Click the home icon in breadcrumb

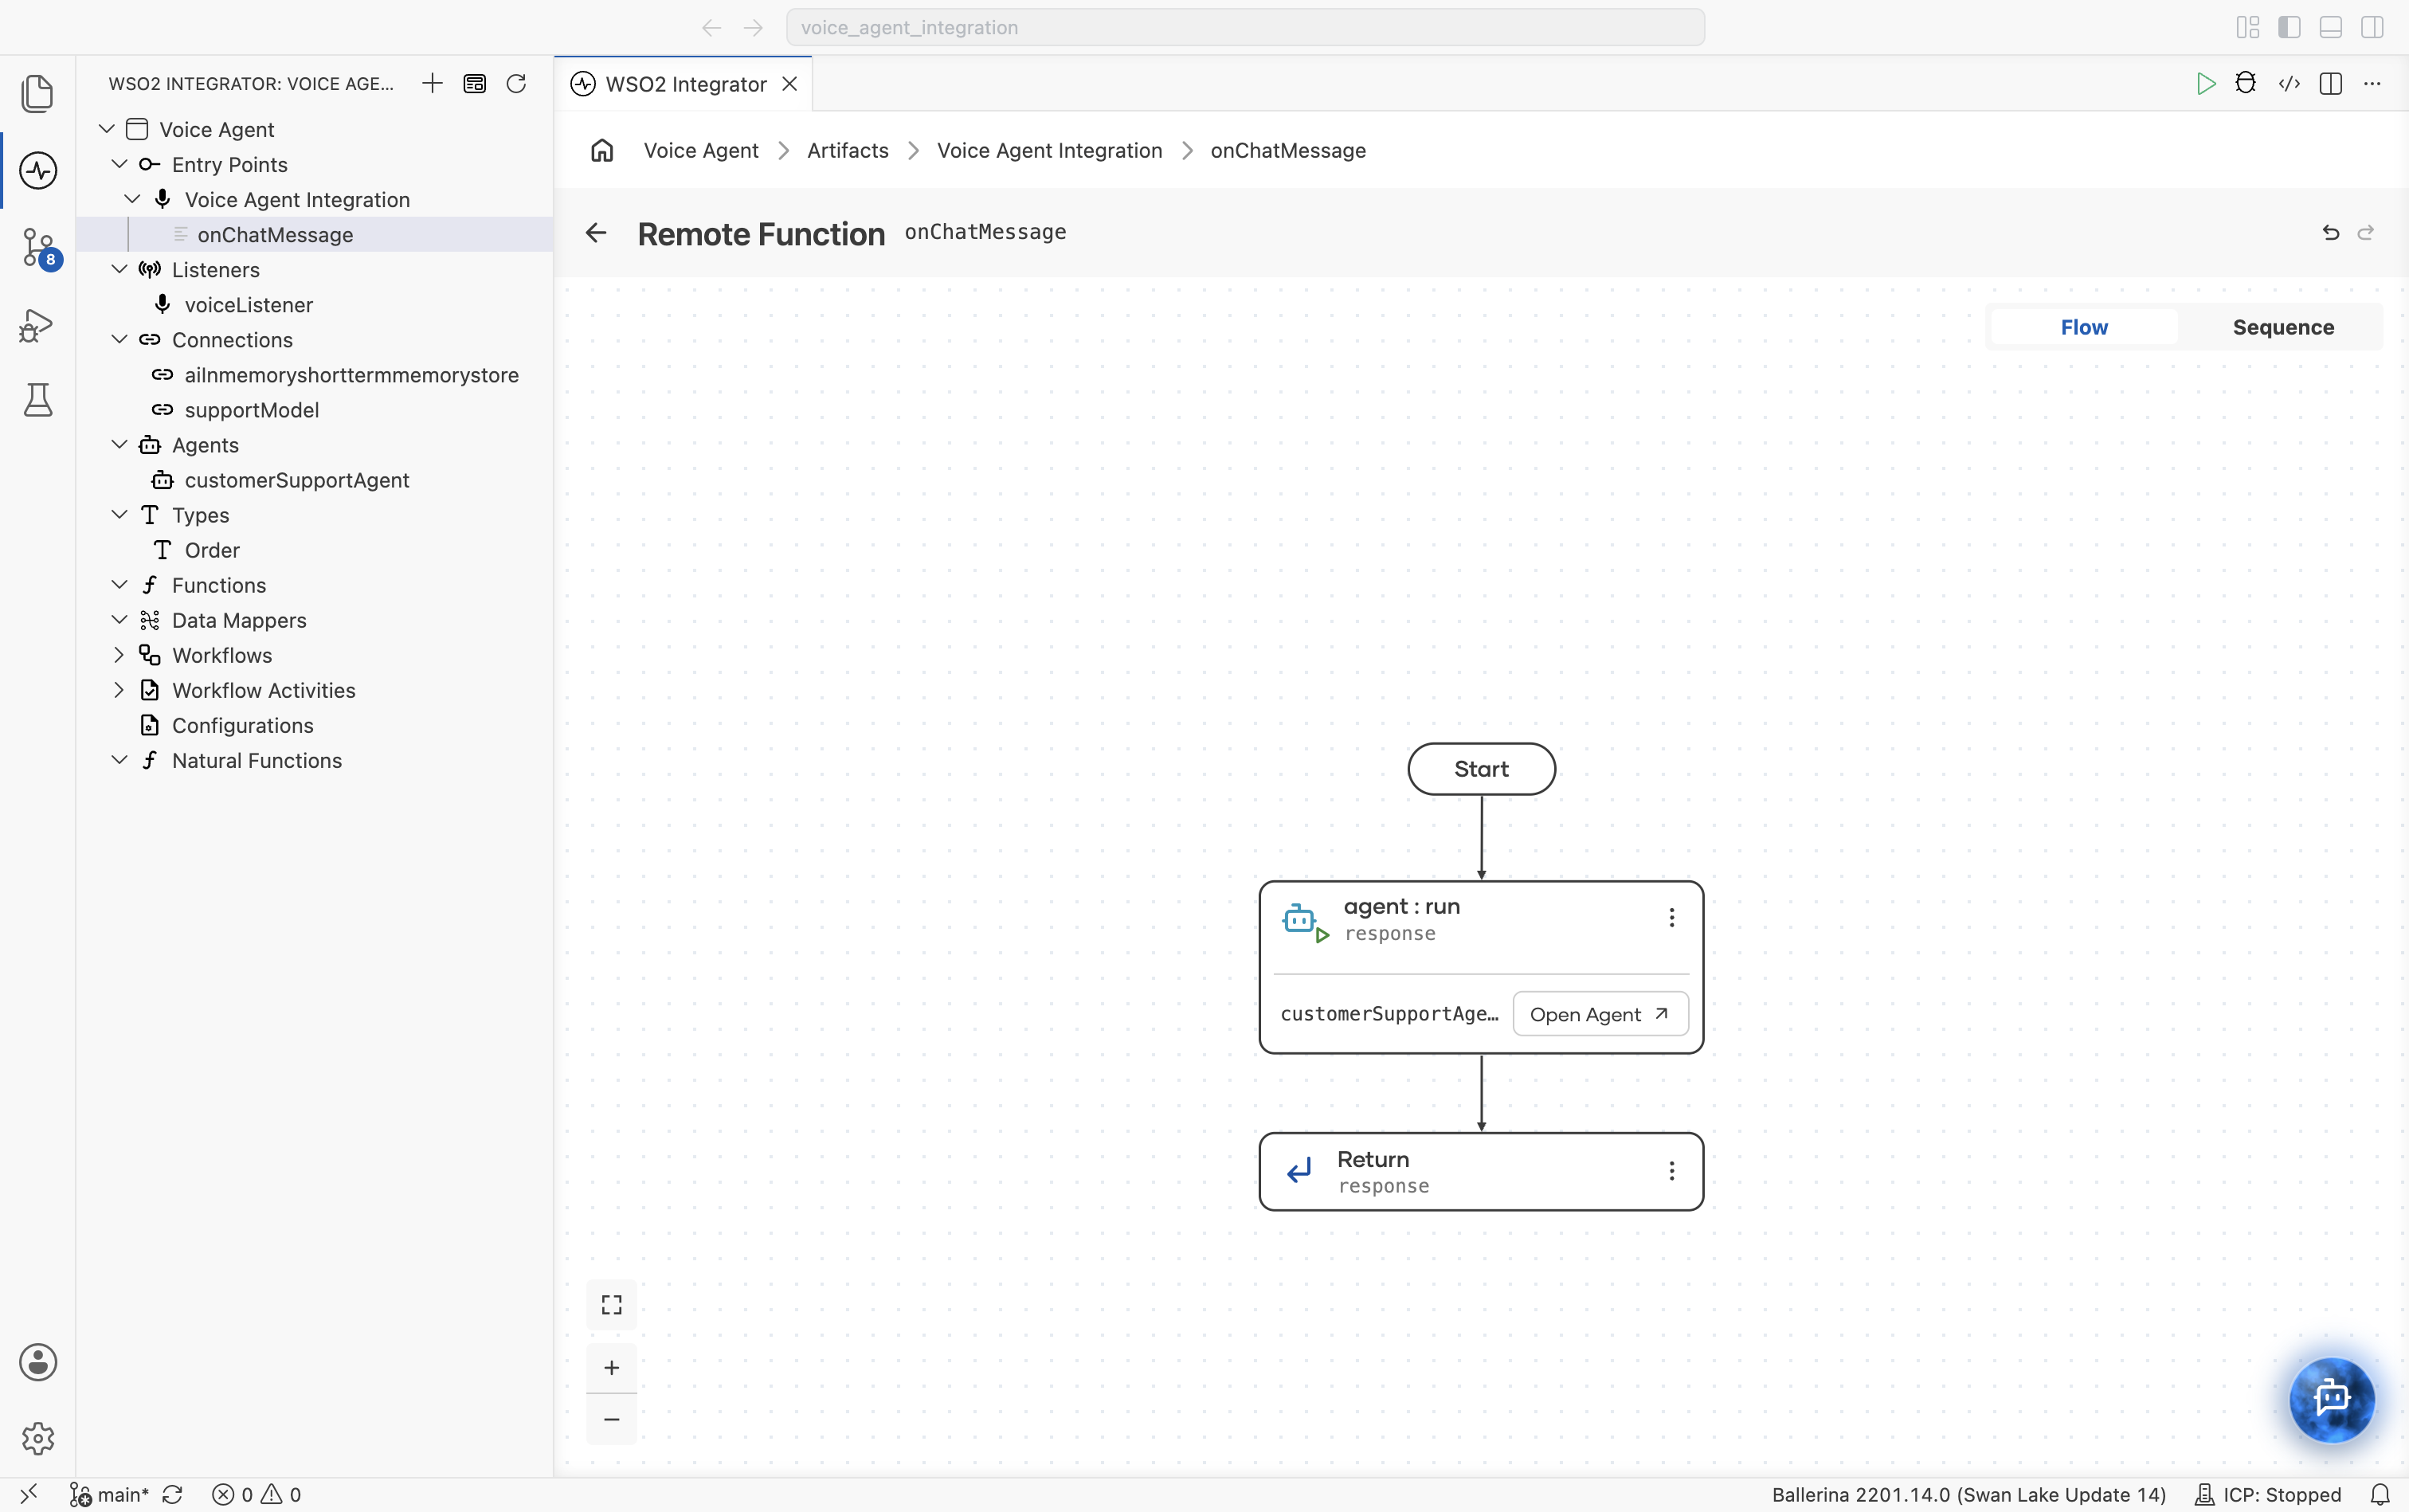point(602,150)
